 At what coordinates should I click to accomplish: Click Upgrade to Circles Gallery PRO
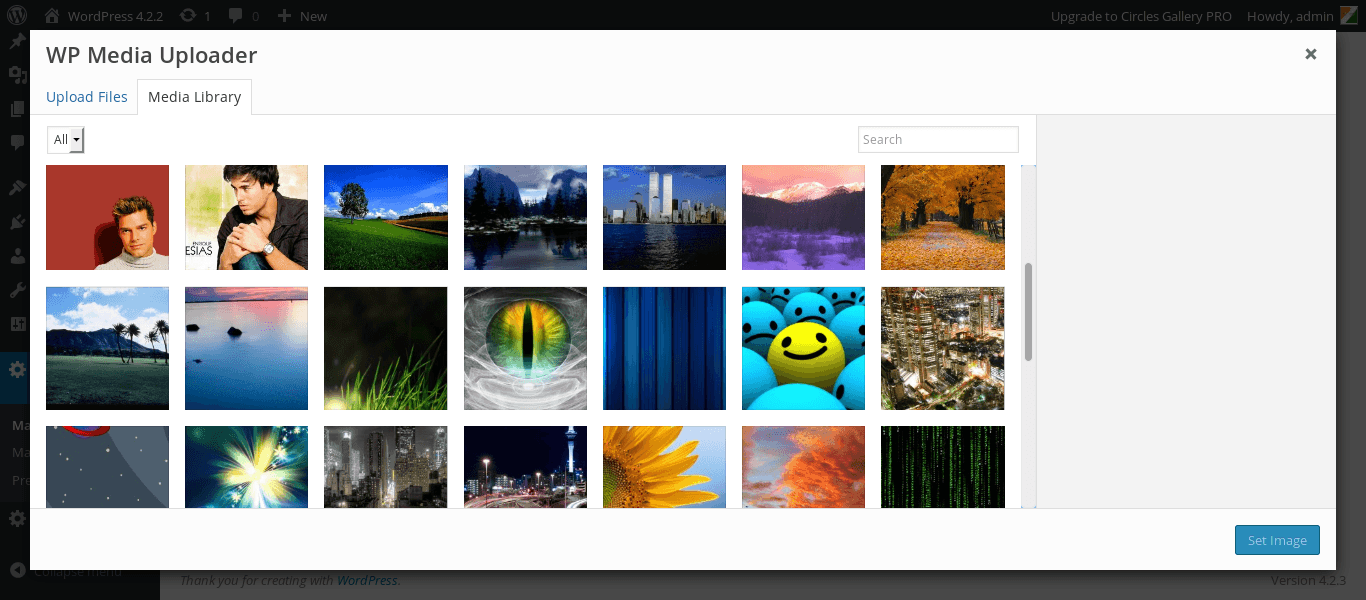(1141, 16)
